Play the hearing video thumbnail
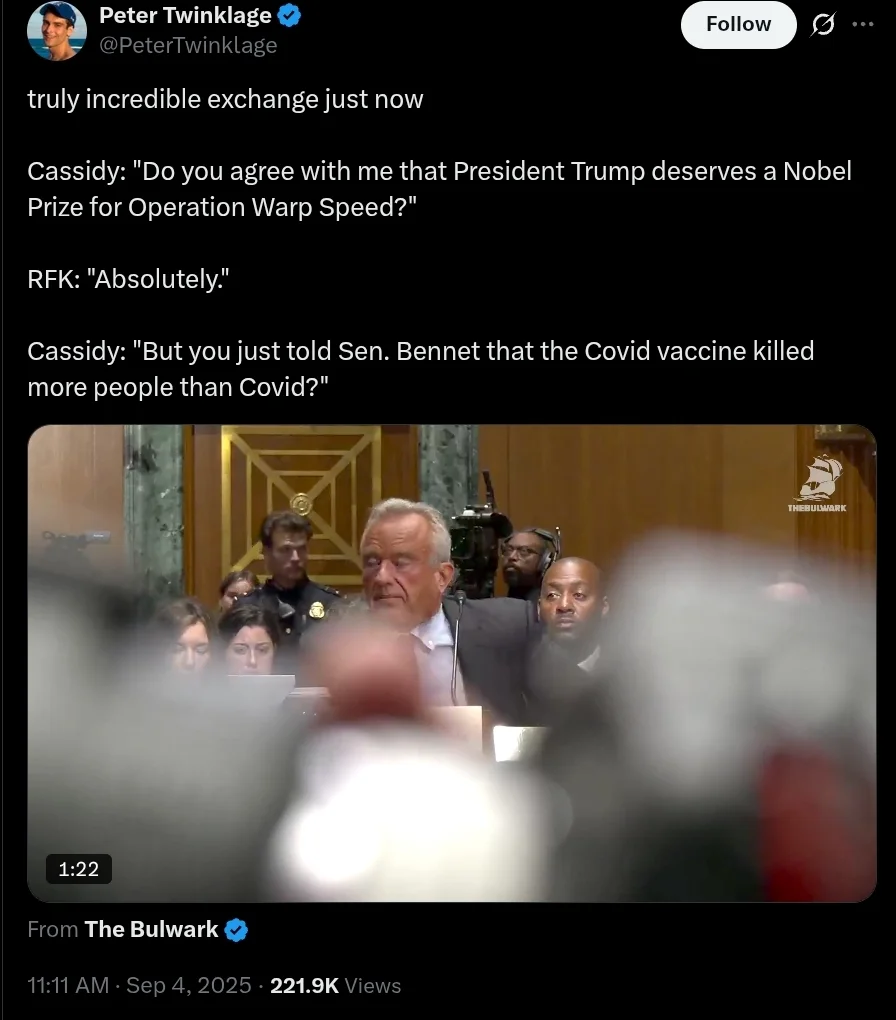This screenshot has width=896, height=1020. pos(452,663)
